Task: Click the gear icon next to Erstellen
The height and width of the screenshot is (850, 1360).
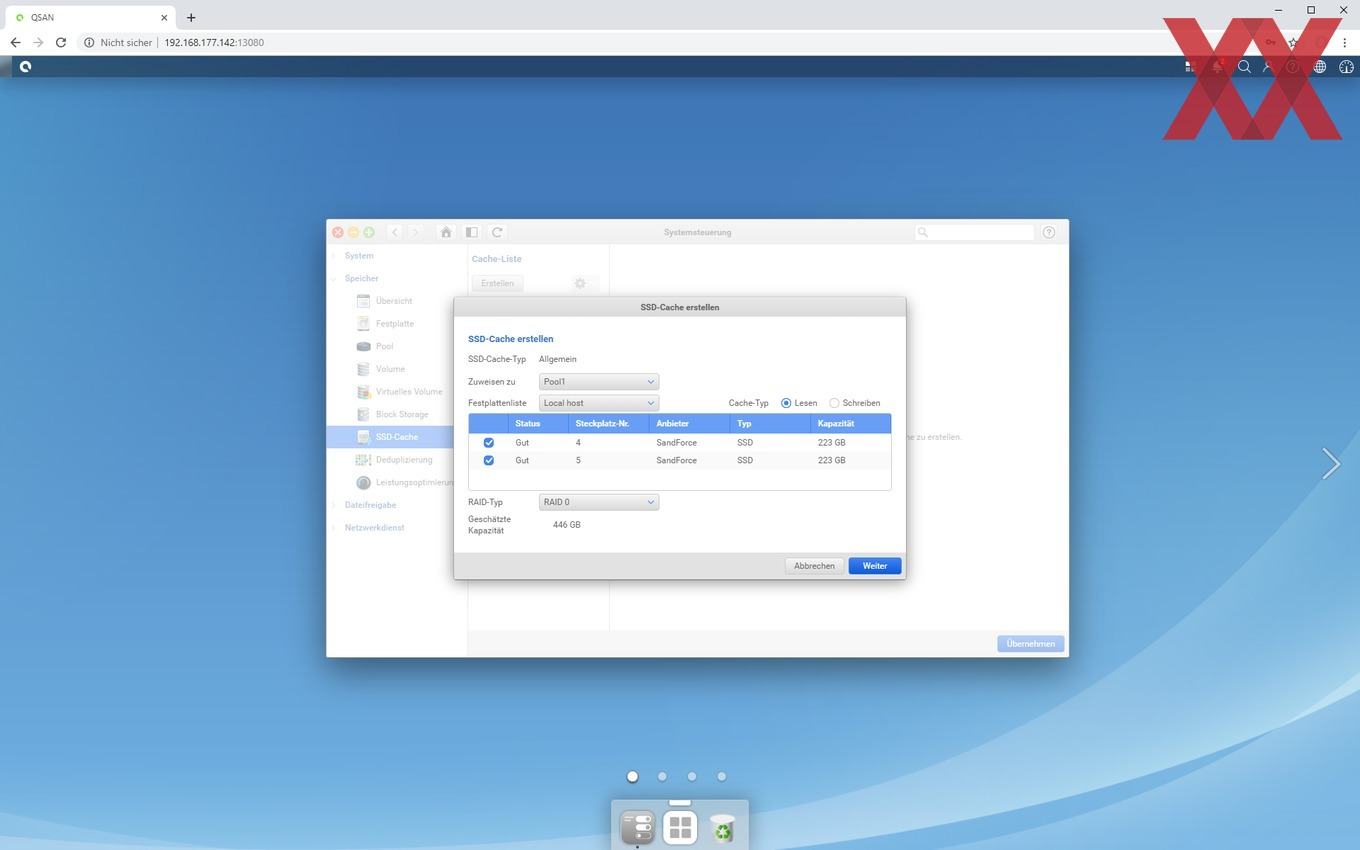Action: (x=580, y=283)
